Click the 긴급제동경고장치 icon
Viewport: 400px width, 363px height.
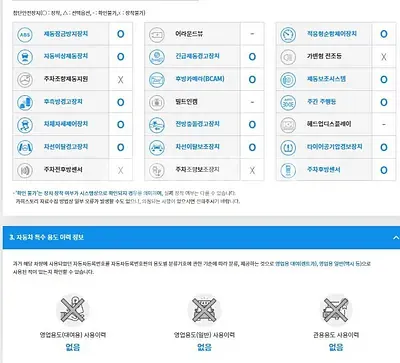(x=157, y=57)
